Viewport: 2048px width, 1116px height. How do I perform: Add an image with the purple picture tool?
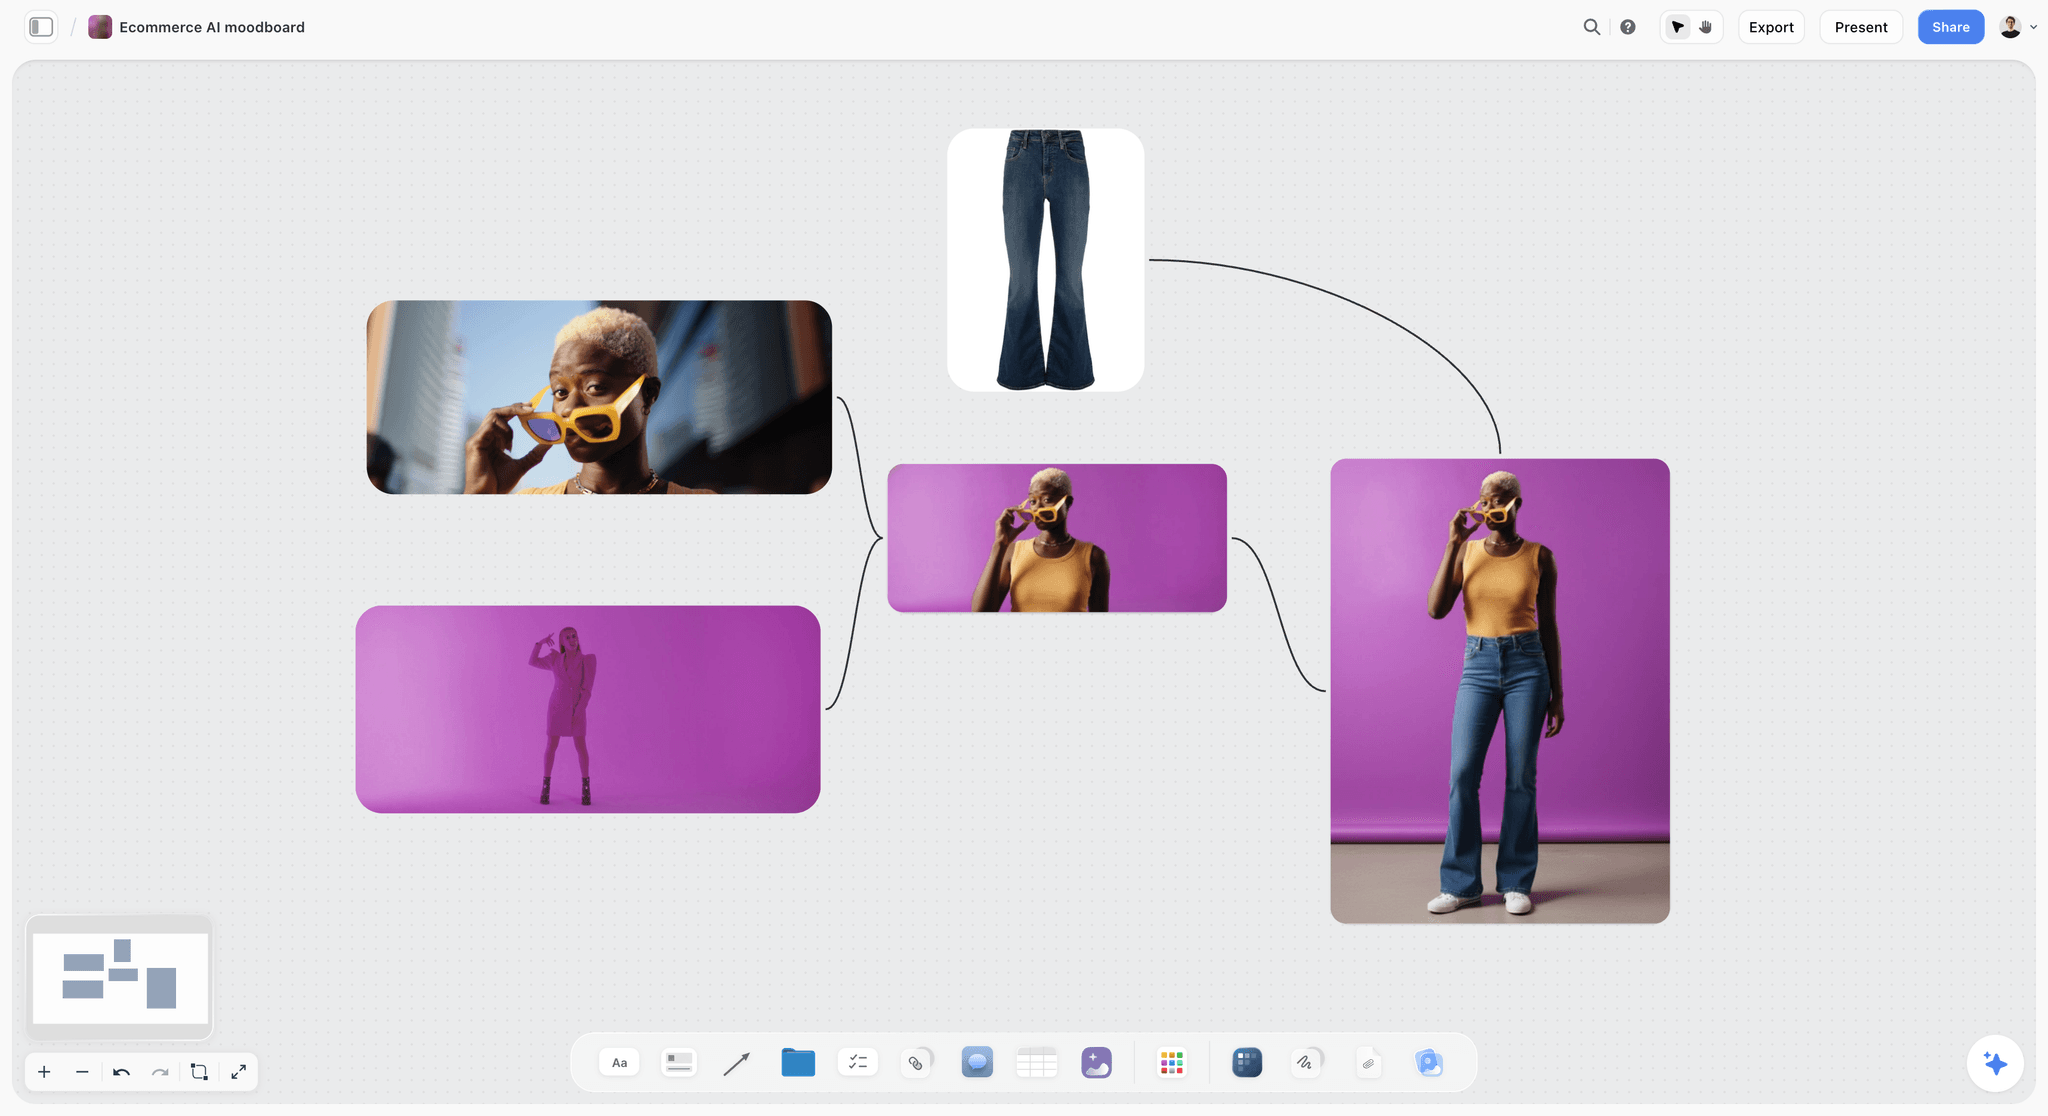click(1097, 1062)
